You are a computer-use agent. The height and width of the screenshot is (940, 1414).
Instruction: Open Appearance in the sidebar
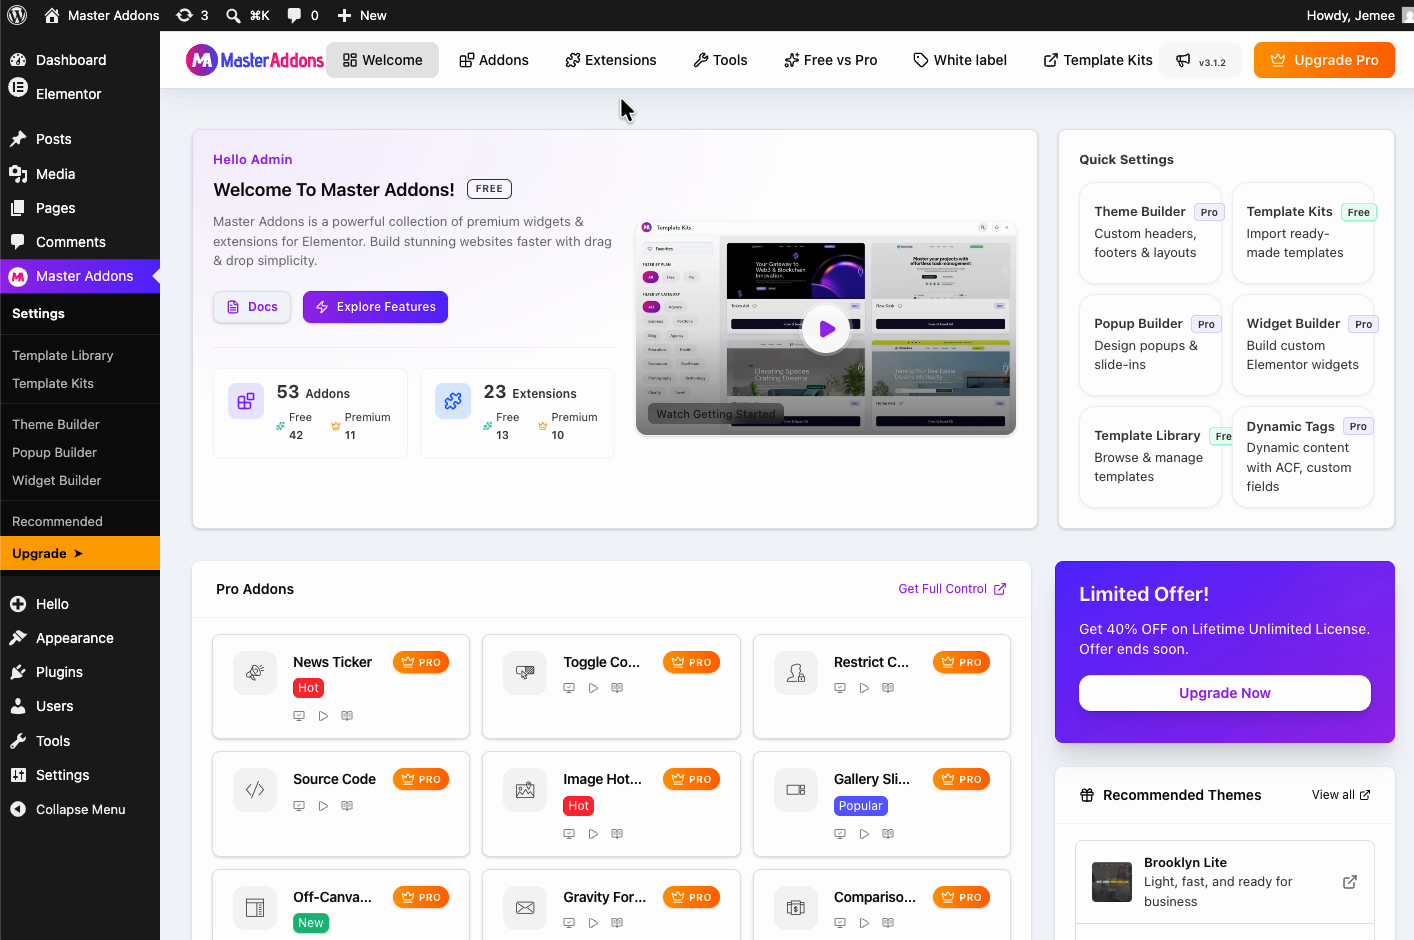pyautogui.click(x=80, y=638)
